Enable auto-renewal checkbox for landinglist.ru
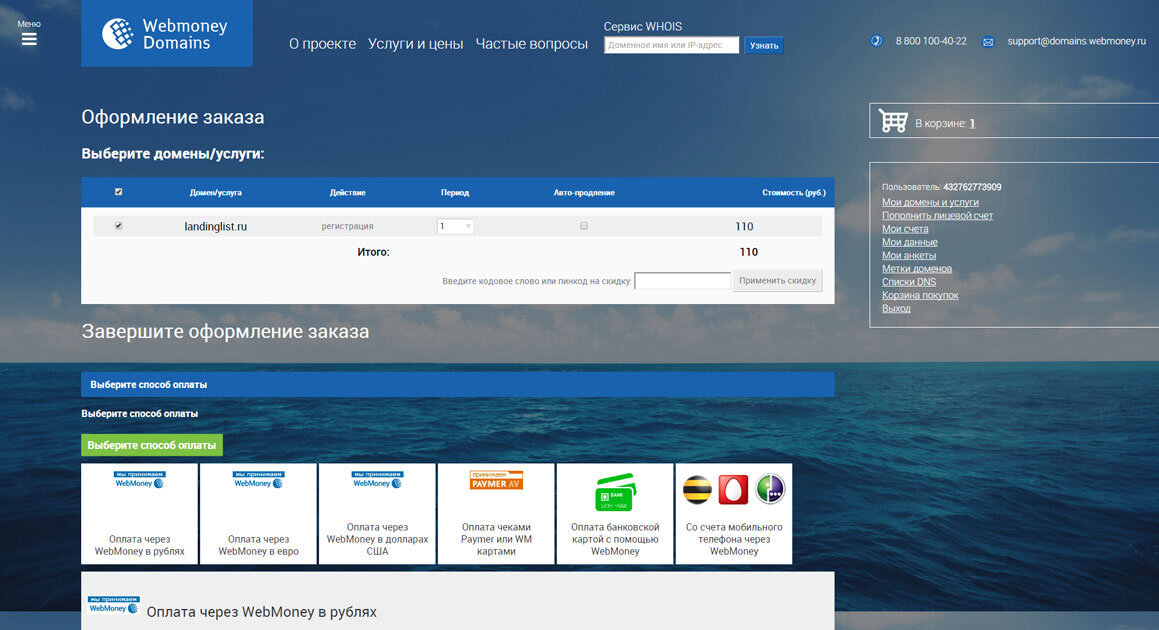Viewport: 1159px width, 630px height. click(584, 226)
